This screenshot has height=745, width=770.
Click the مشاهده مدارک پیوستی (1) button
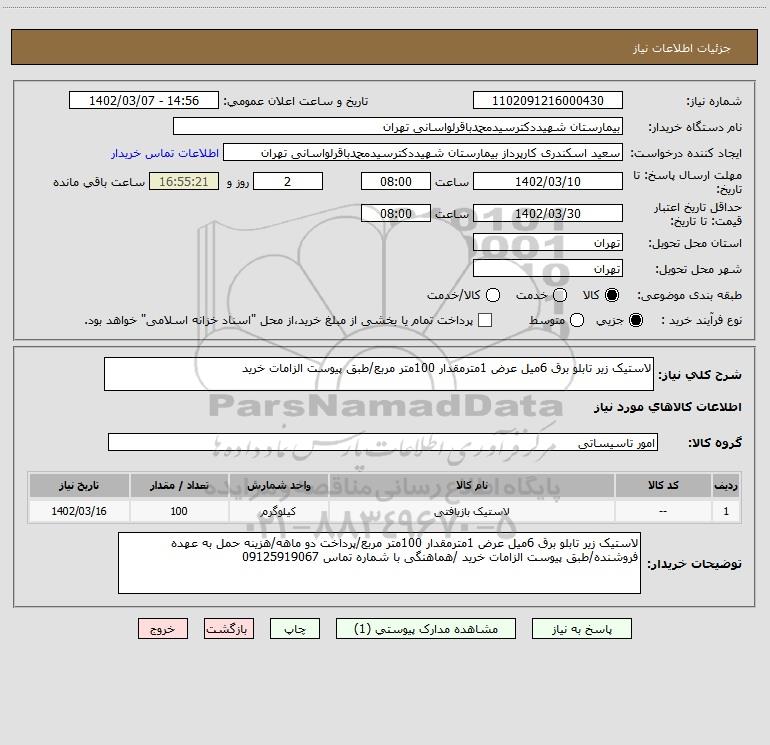[x=426, y=629]
